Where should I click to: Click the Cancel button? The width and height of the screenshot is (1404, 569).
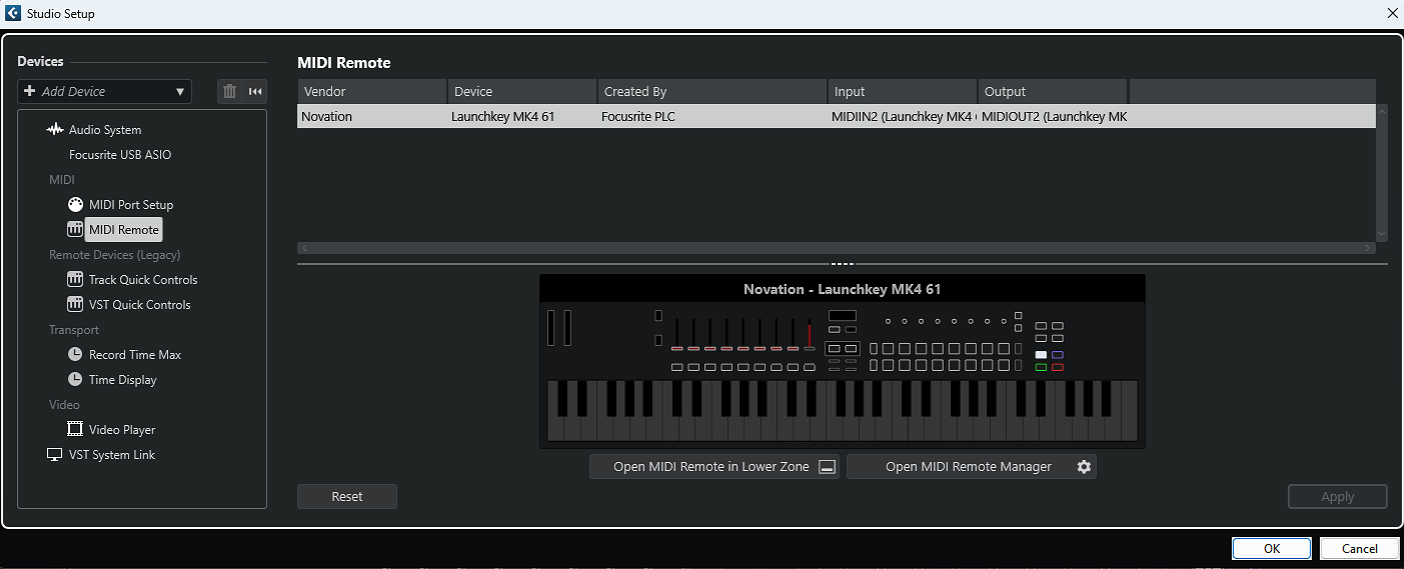point(1359,548)
